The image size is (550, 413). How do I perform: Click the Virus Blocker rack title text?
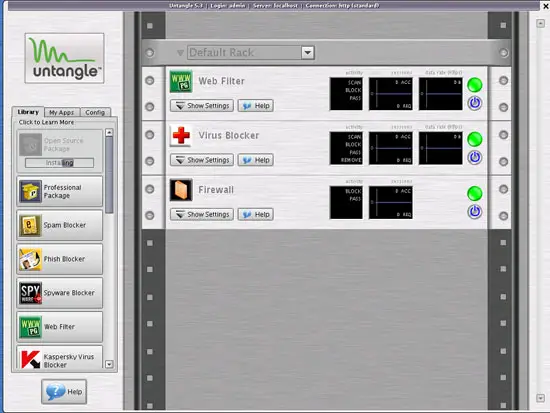click(229, 135)
